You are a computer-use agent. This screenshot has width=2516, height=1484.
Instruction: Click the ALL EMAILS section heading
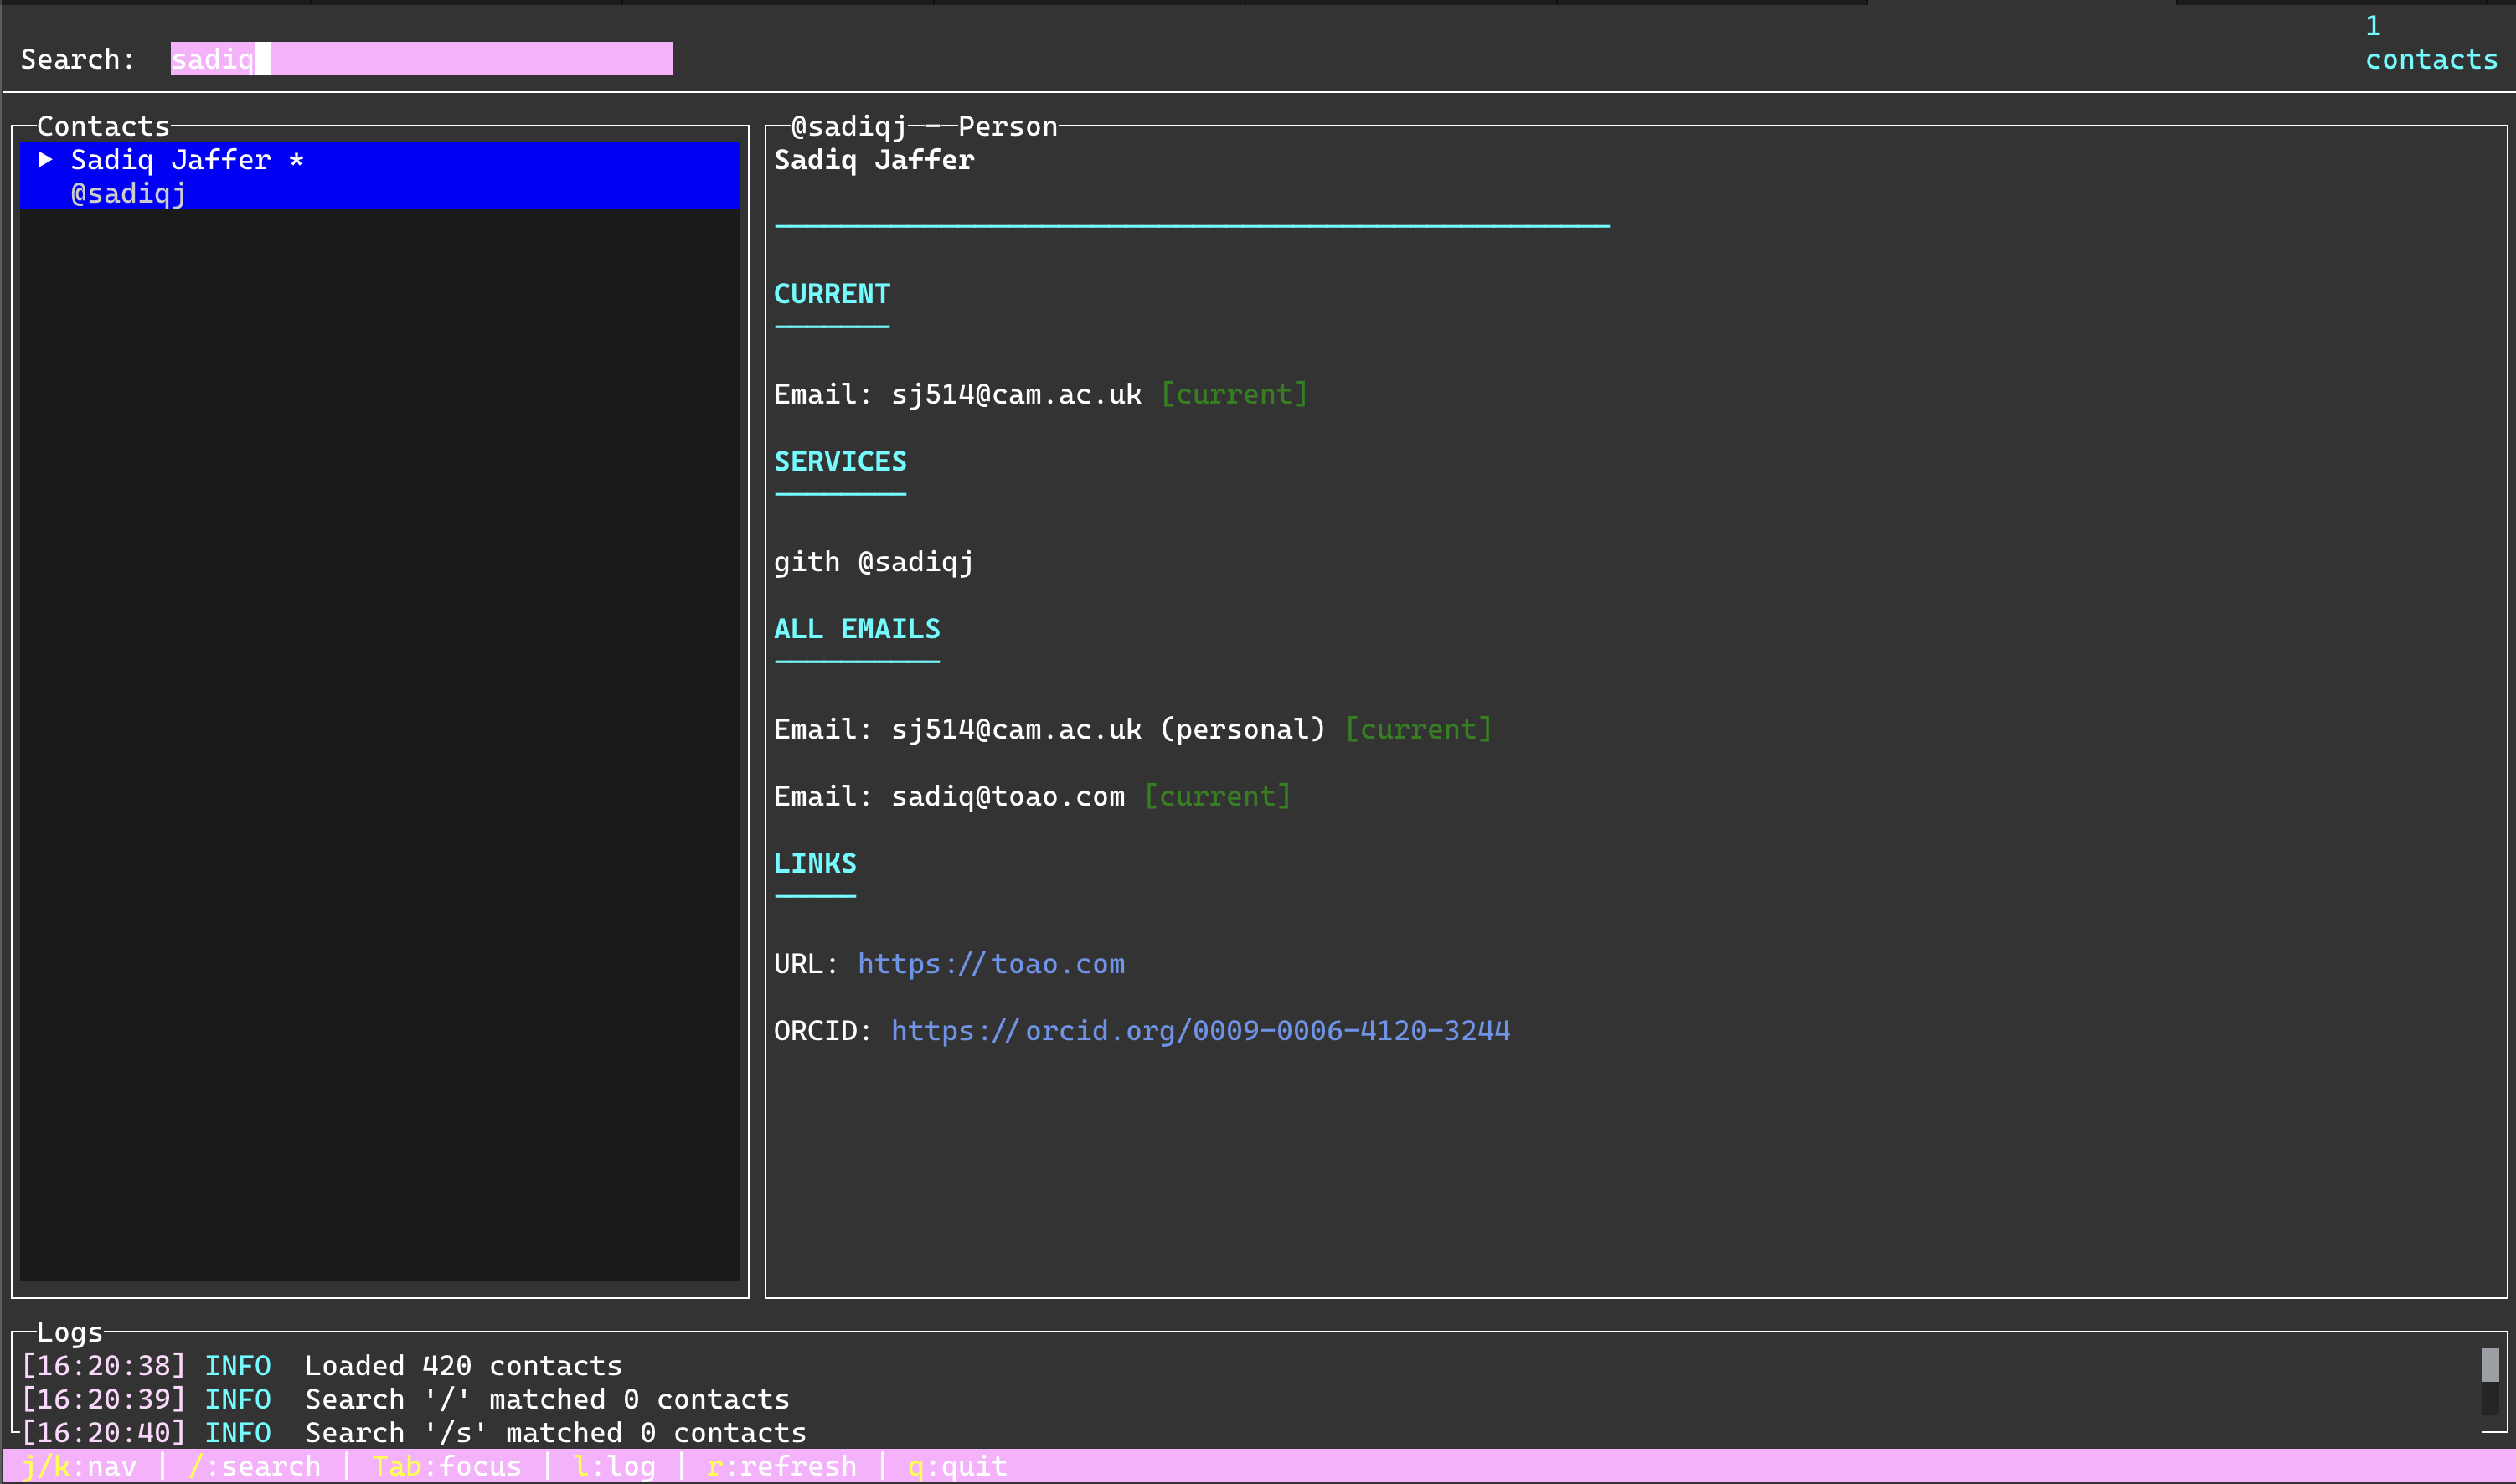pos(856,629)
